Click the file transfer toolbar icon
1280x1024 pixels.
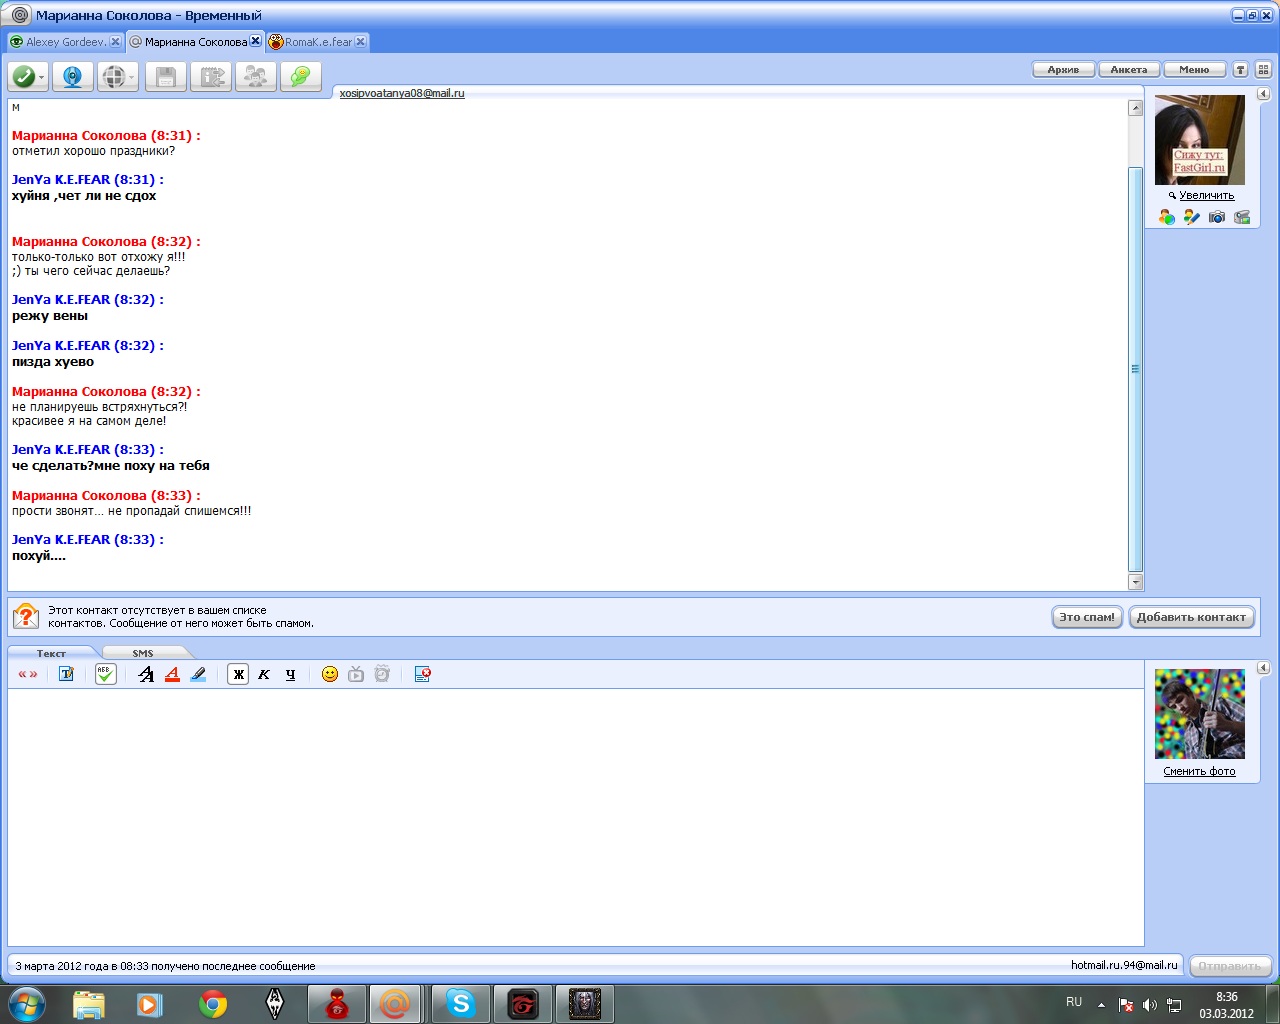pyautogui.click(x=211, y=77)
